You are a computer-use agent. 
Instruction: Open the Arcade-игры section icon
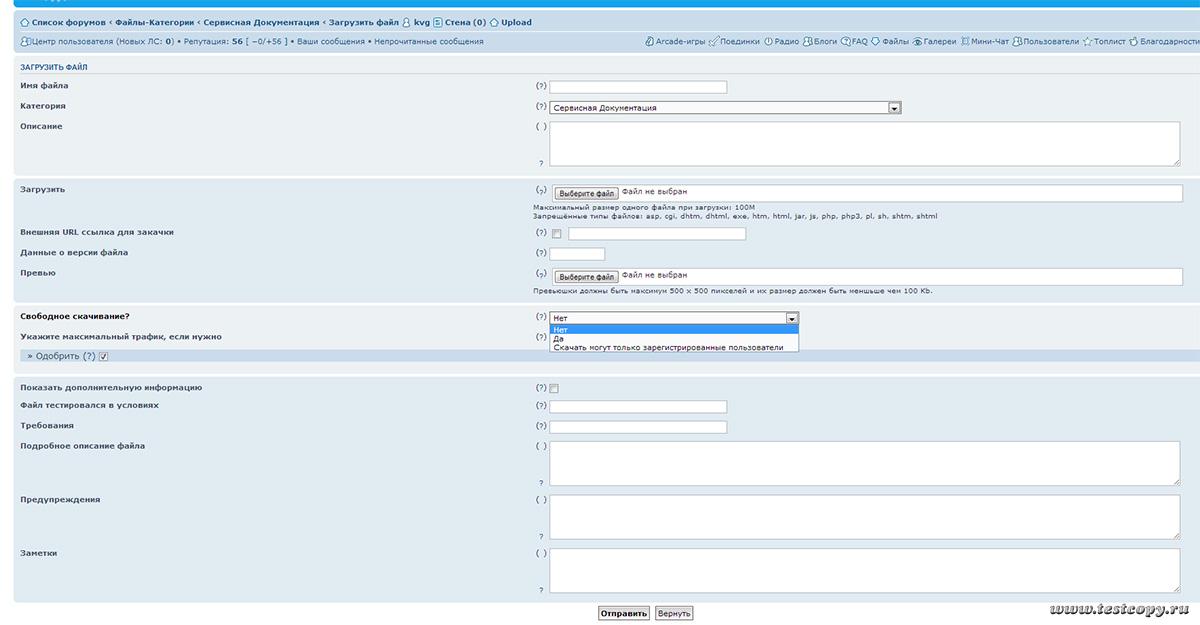650,42
